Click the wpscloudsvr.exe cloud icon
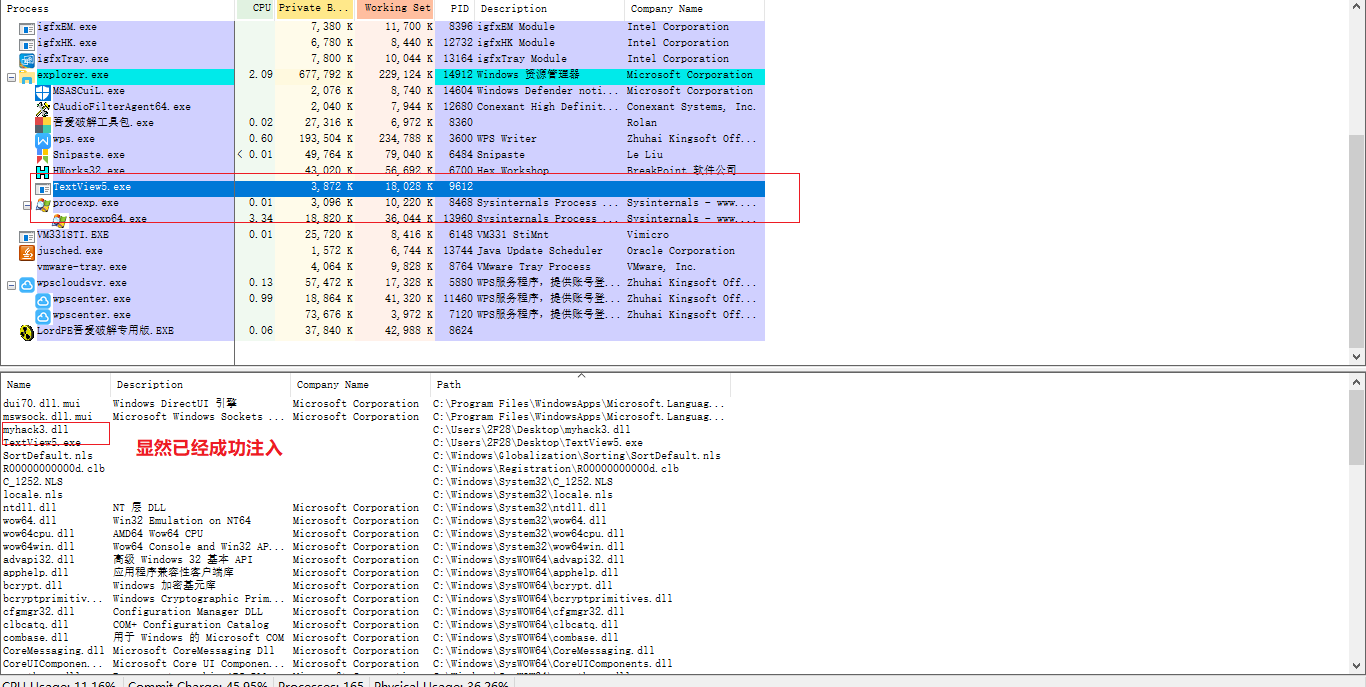 click(27, 283)
